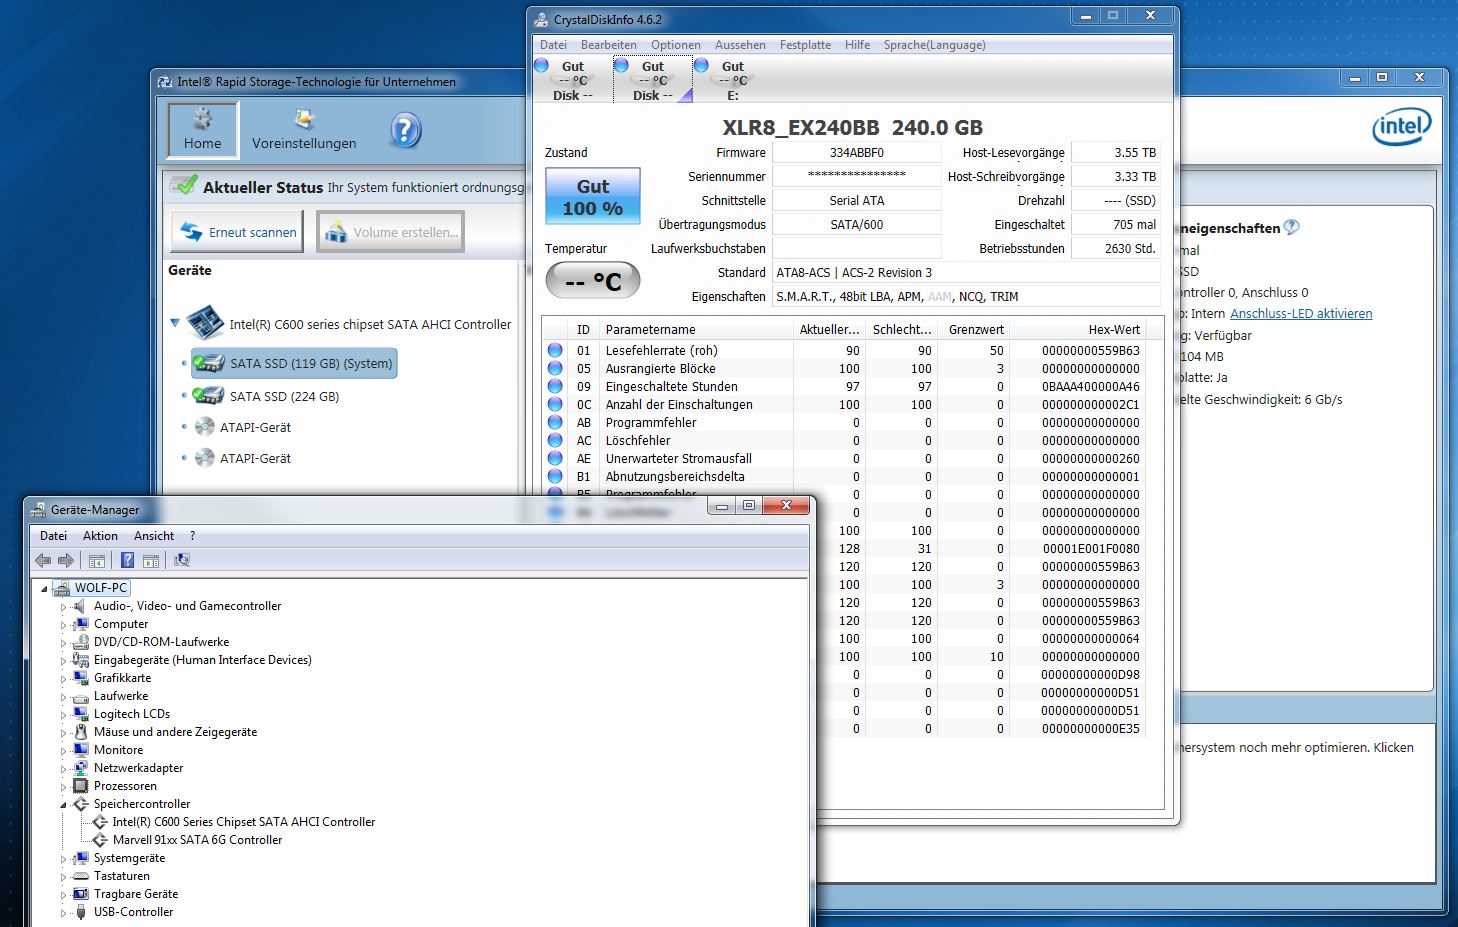1458x927 pixels.
Task: Select the second ATAPI-Gerät disc icon
Action: coord(204,458)
